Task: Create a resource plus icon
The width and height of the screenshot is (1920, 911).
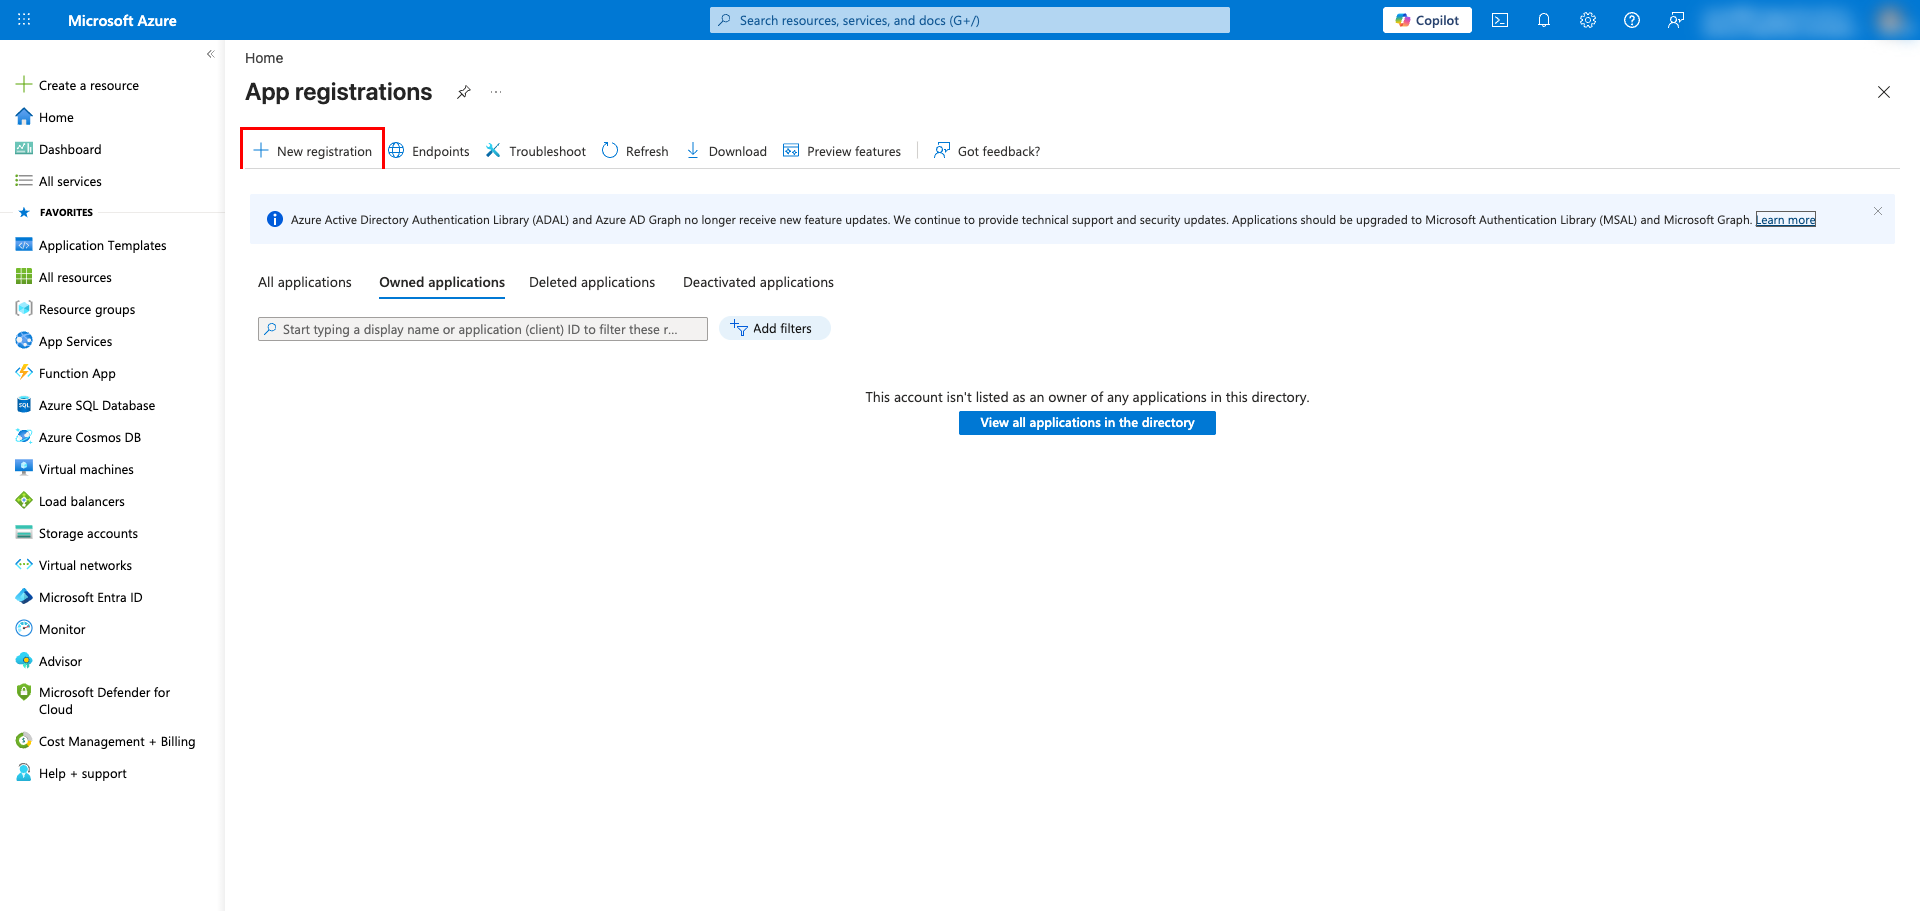Action: coord(24,85)
